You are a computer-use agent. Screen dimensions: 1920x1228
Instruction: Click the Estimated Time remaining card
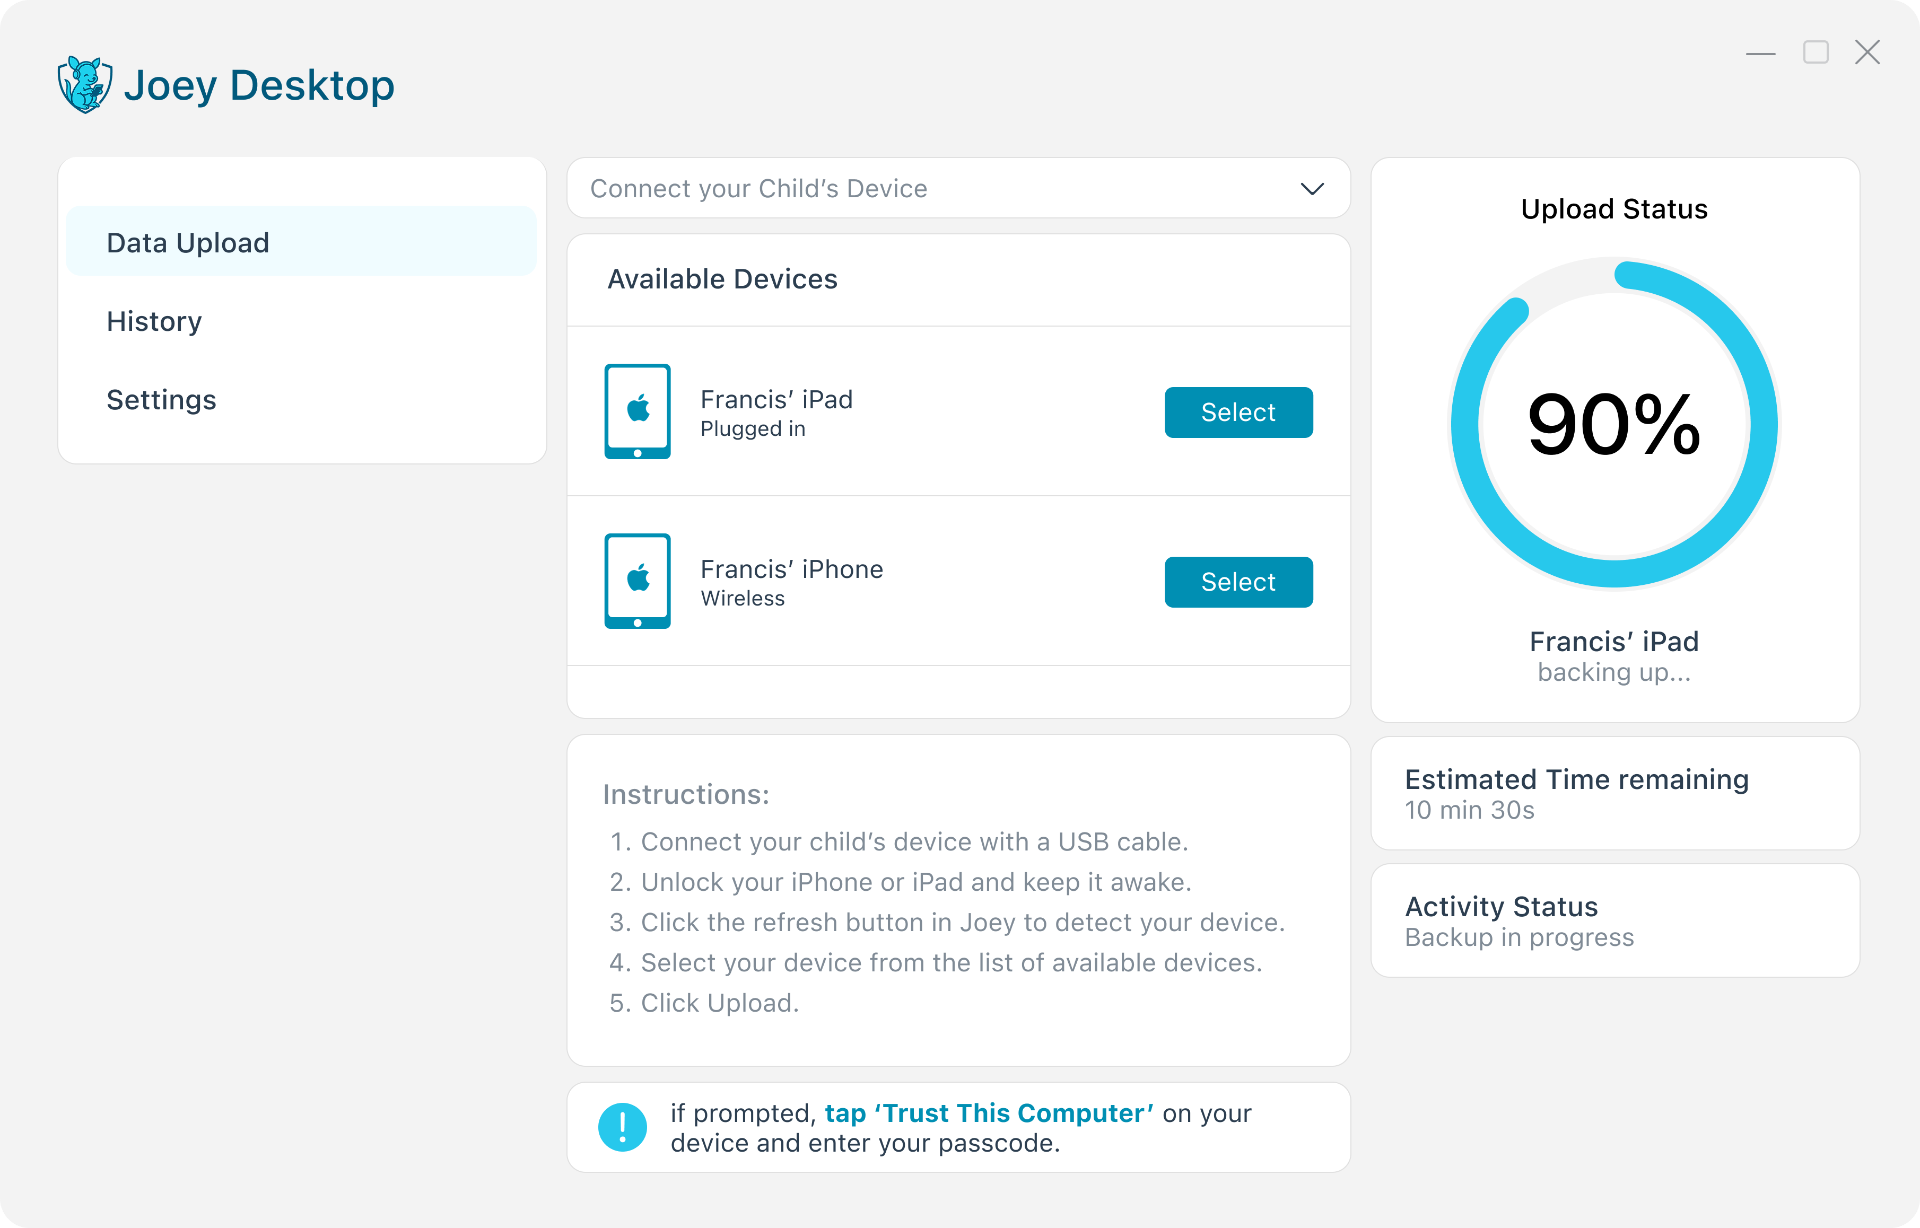pyautogui.click(x=1614, y=792)
